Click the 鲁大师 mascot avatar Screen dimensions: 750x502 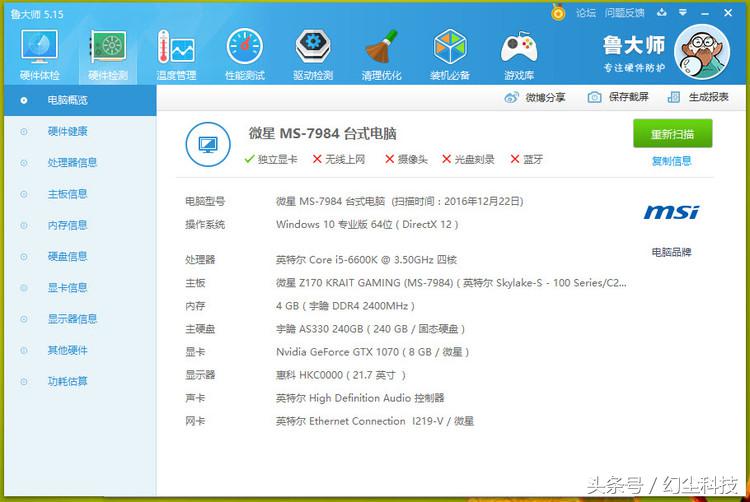pyautogui.click(x=702, y=52)
